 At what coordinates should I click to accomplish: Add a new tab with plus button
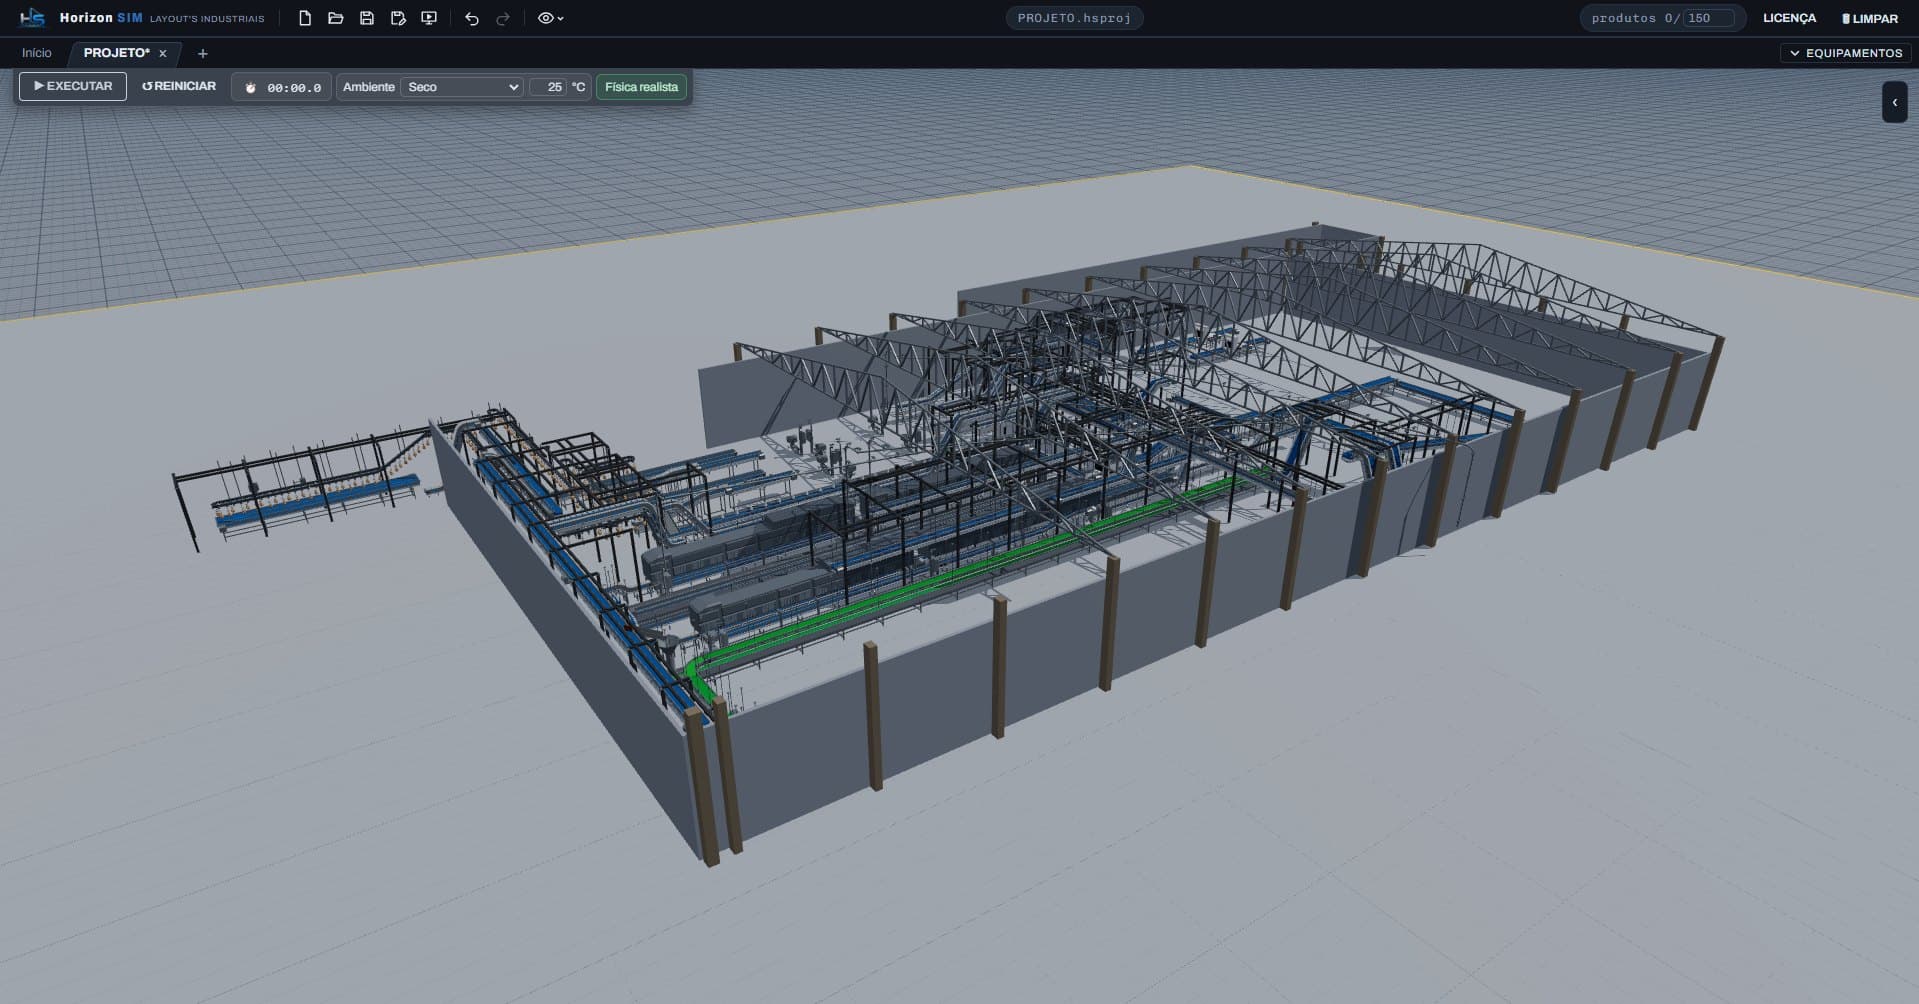click(203, 54)
